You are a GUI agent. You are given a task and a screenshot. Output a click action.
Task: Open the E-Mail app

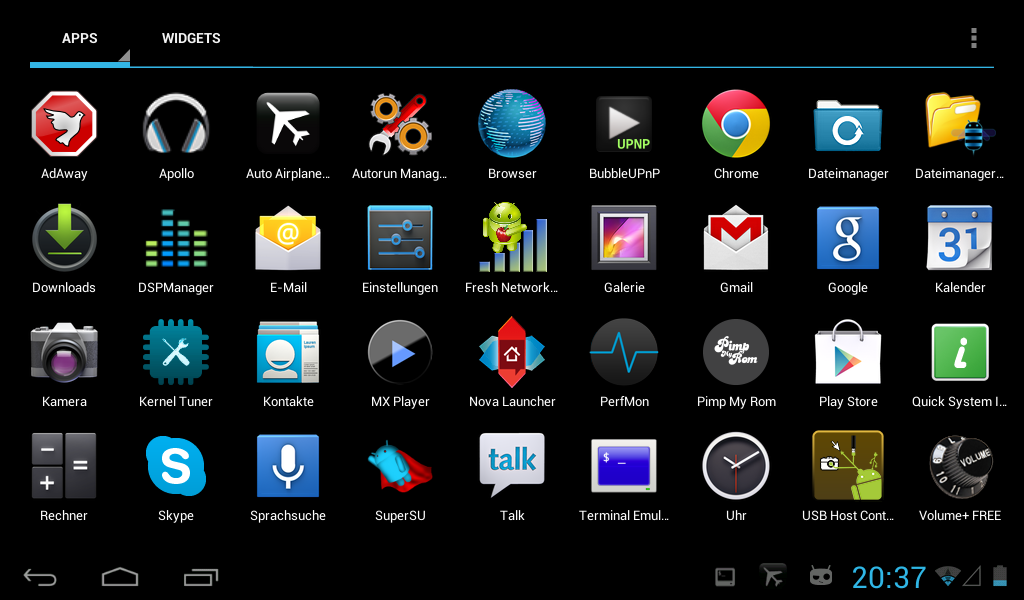click(x=288, y=238)
